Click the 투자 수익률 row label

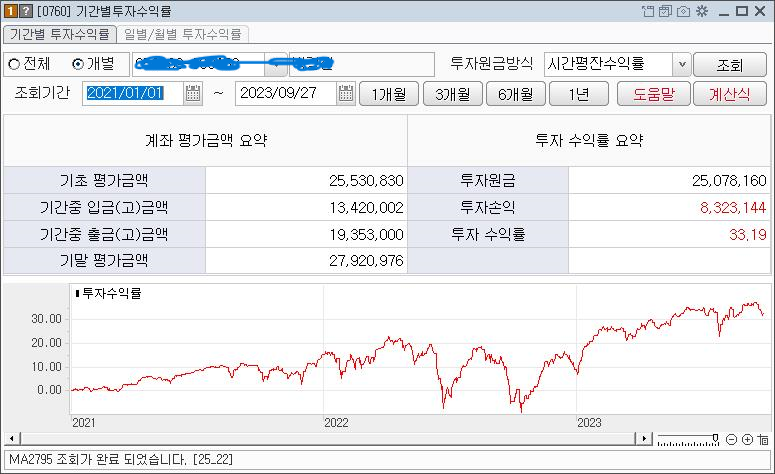pos(488,235)
